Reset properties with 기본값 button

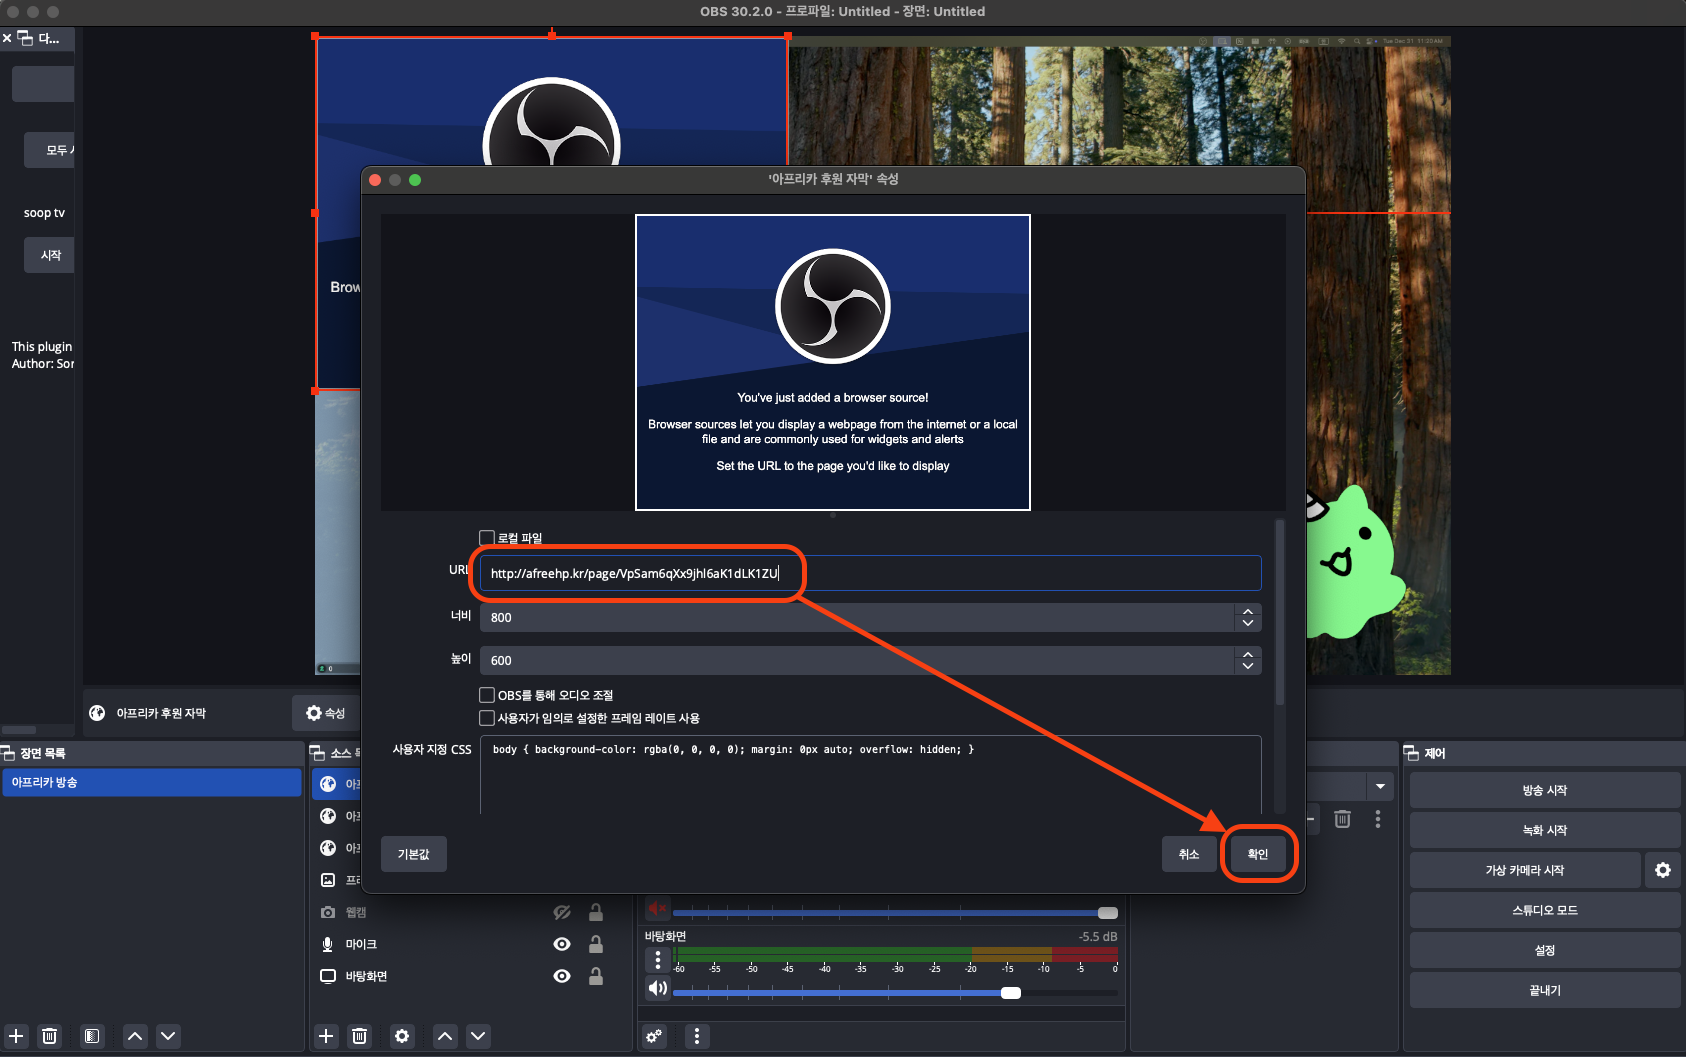[414, 854]
